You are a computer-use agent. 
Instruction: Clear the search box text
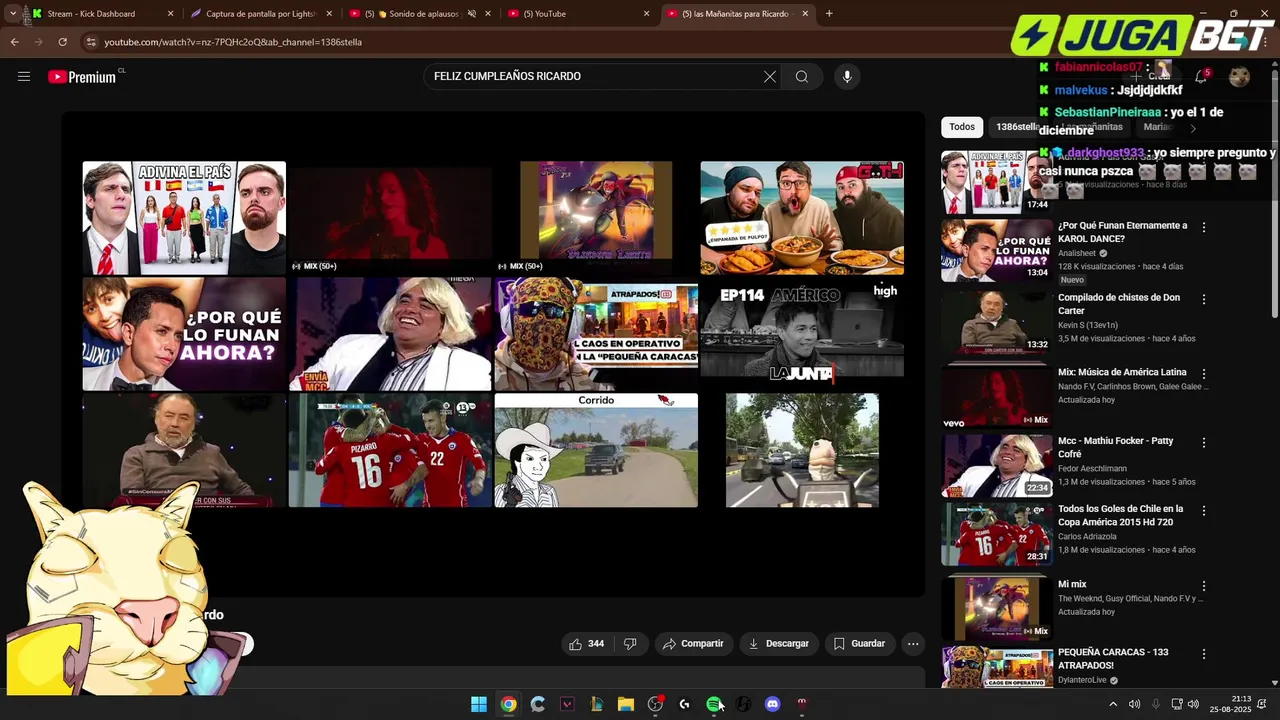click(x=770, y=77)
